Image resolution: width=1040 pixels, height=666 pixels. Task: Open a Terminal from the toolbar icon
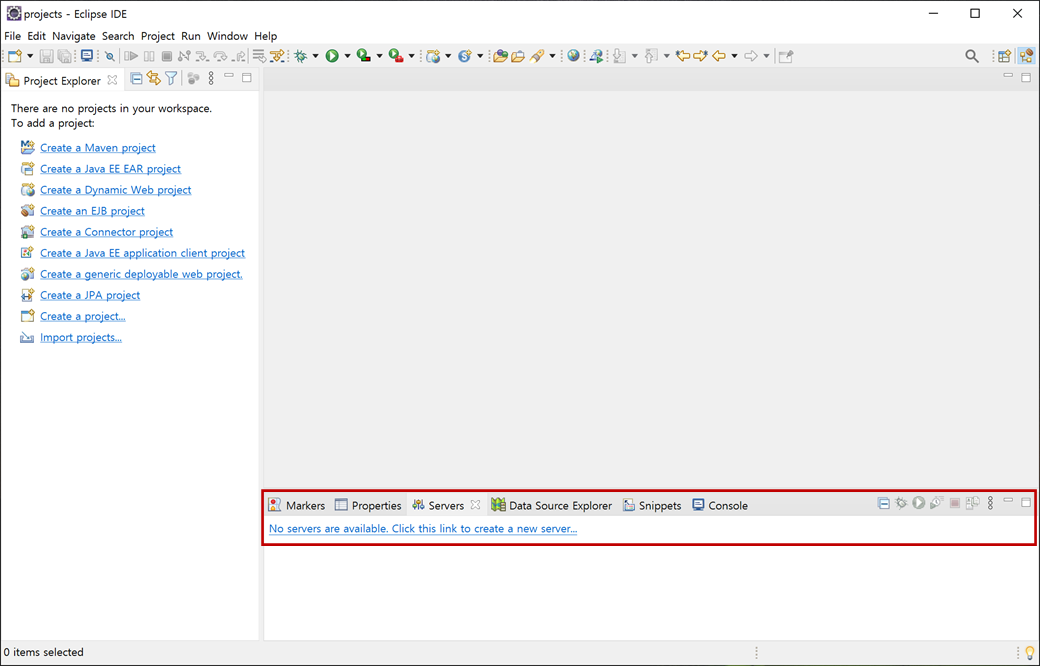87,56
